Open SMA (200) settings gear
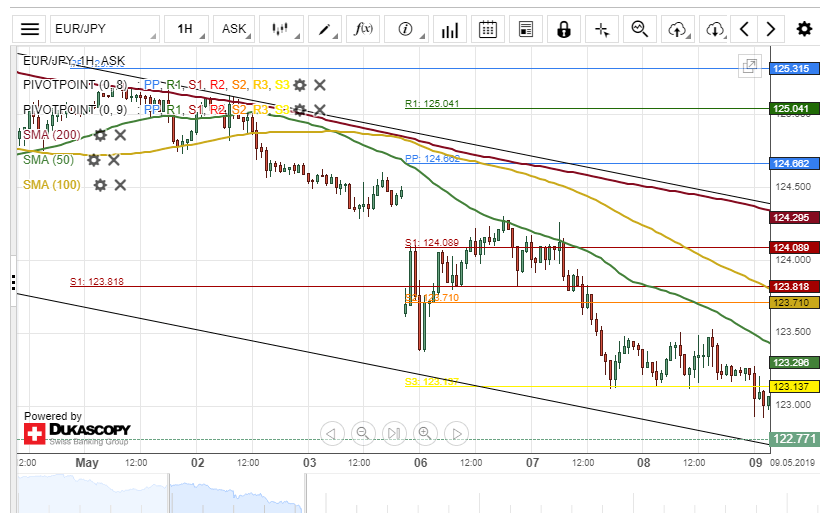 pyautogui.click(x=100, y=135)
